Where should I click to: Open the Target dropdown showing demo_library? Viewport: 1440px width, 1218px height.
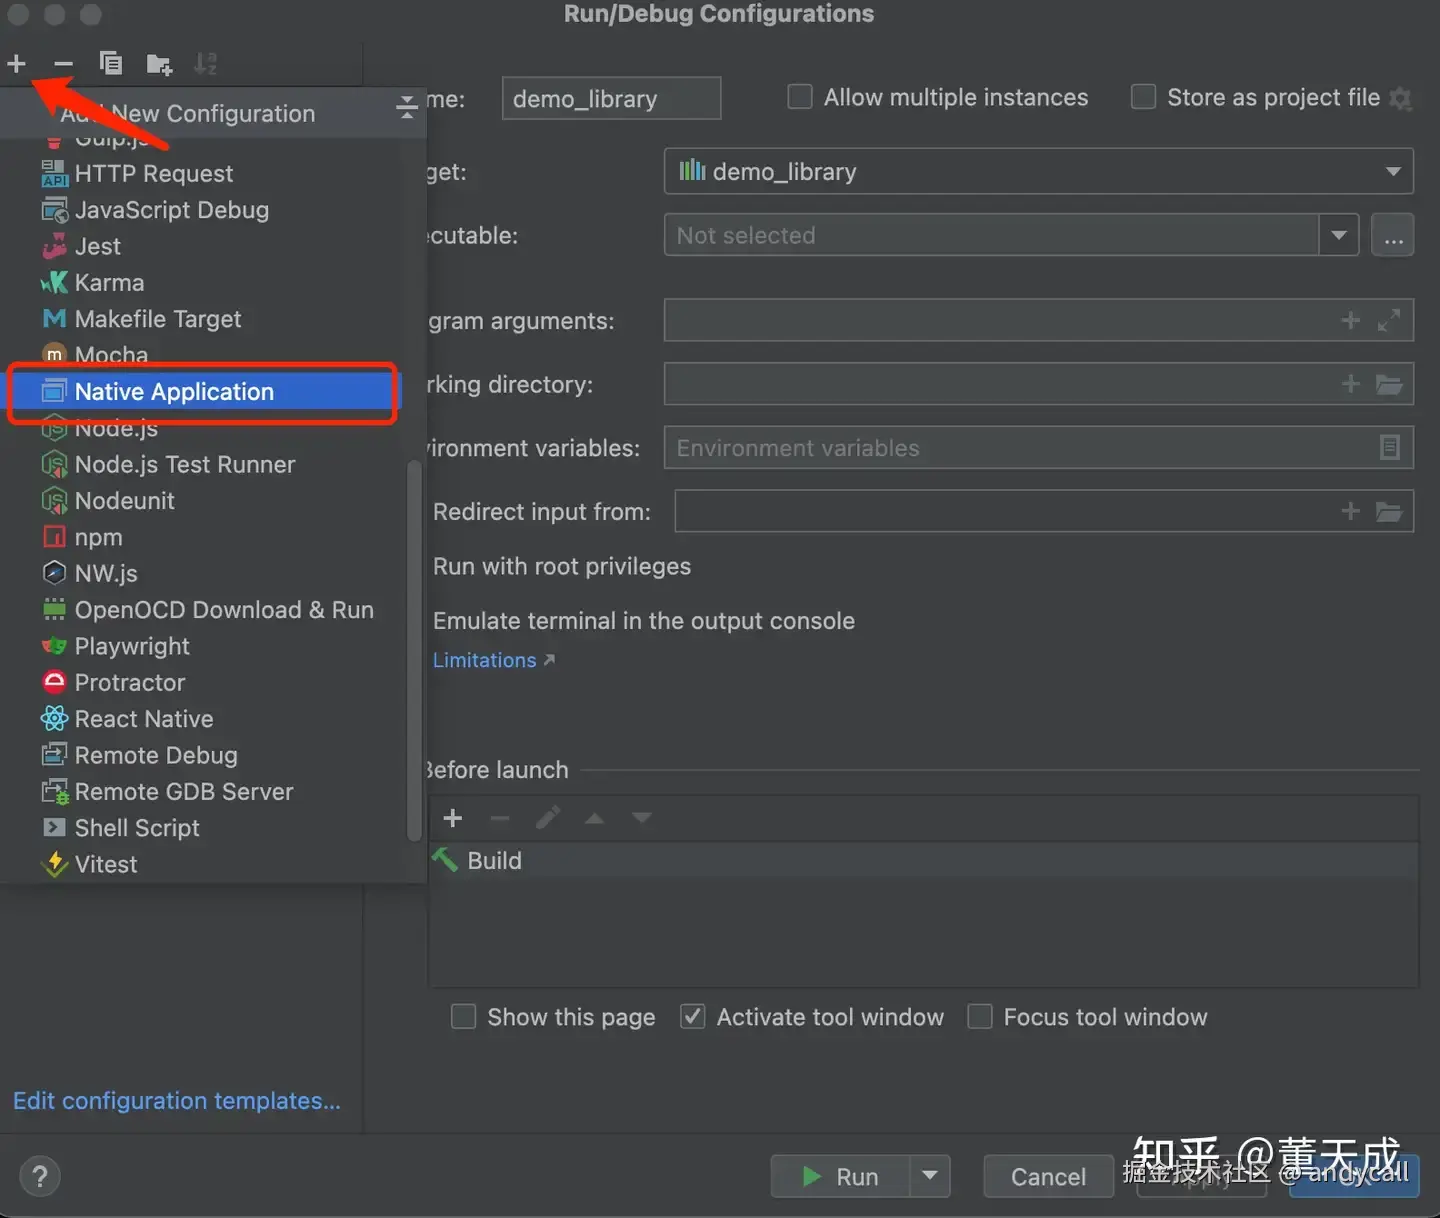[1038, 171]
